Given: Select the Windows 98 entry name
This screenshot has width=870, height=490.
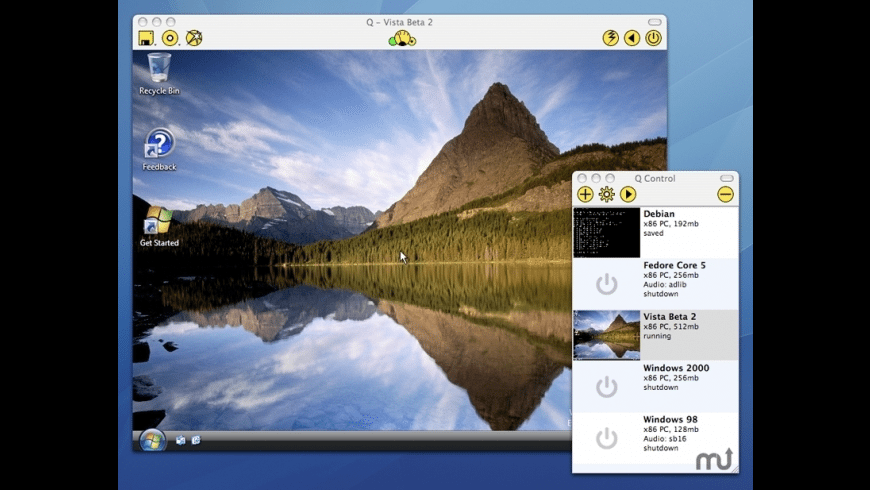Looking at the screenshot, I should pyautogui.click(x=671, y=420).
